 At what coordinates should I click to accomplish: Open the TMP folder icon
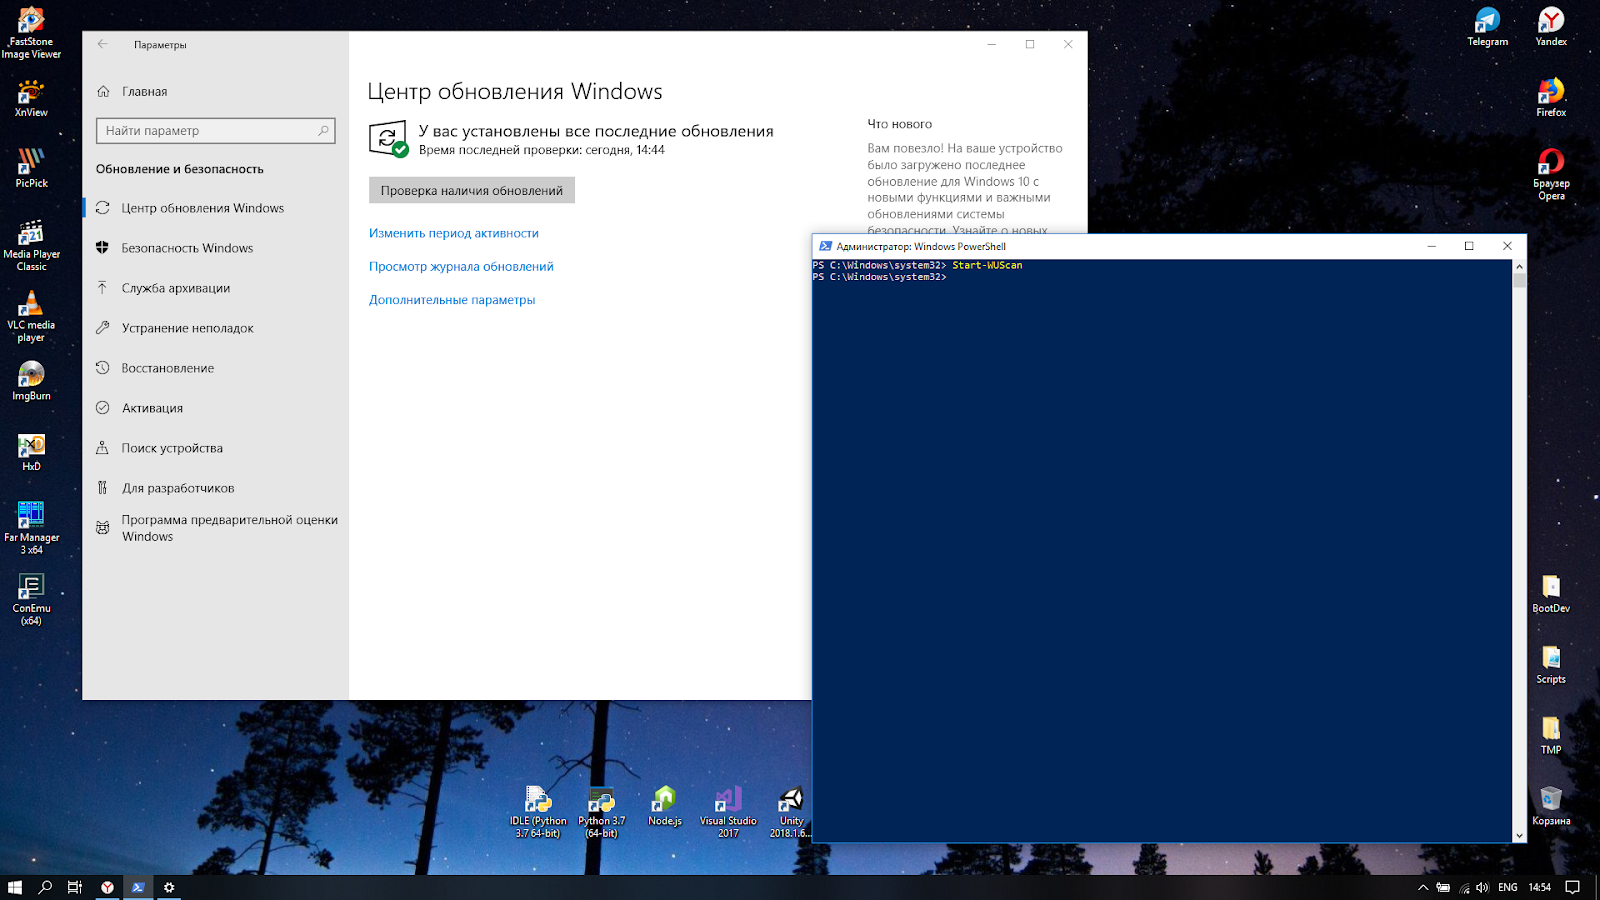[1551, 736]
